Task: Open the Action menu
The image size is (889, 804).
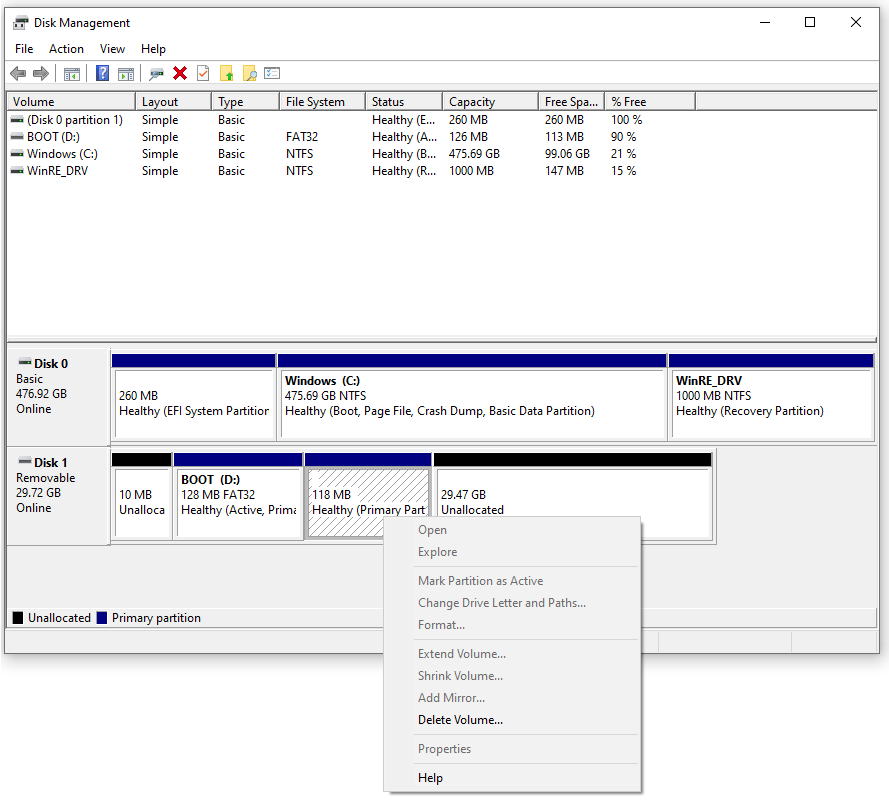Action: click(x=66, y=49)
